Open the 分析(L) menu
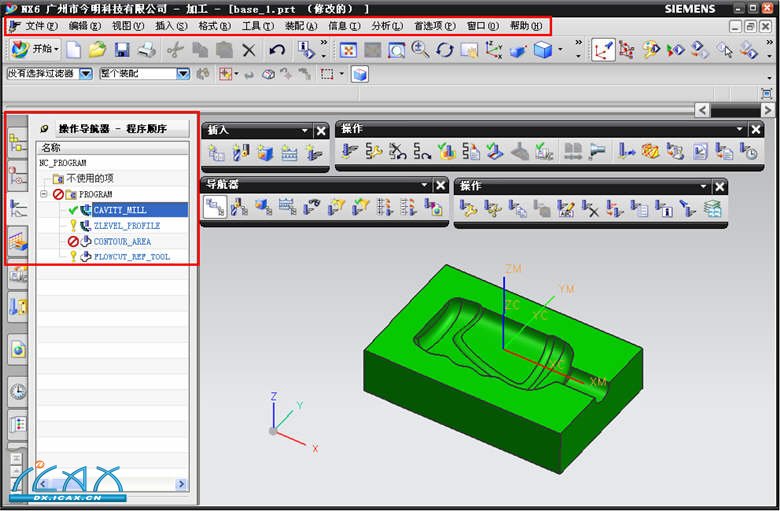The height and width of the screenshot is (511, 780). (387, 25)
